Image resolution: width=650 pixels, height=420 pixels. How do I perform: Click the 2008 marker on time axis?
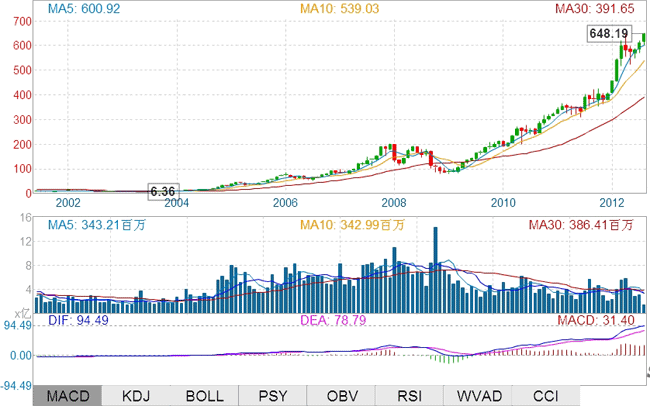394,201
